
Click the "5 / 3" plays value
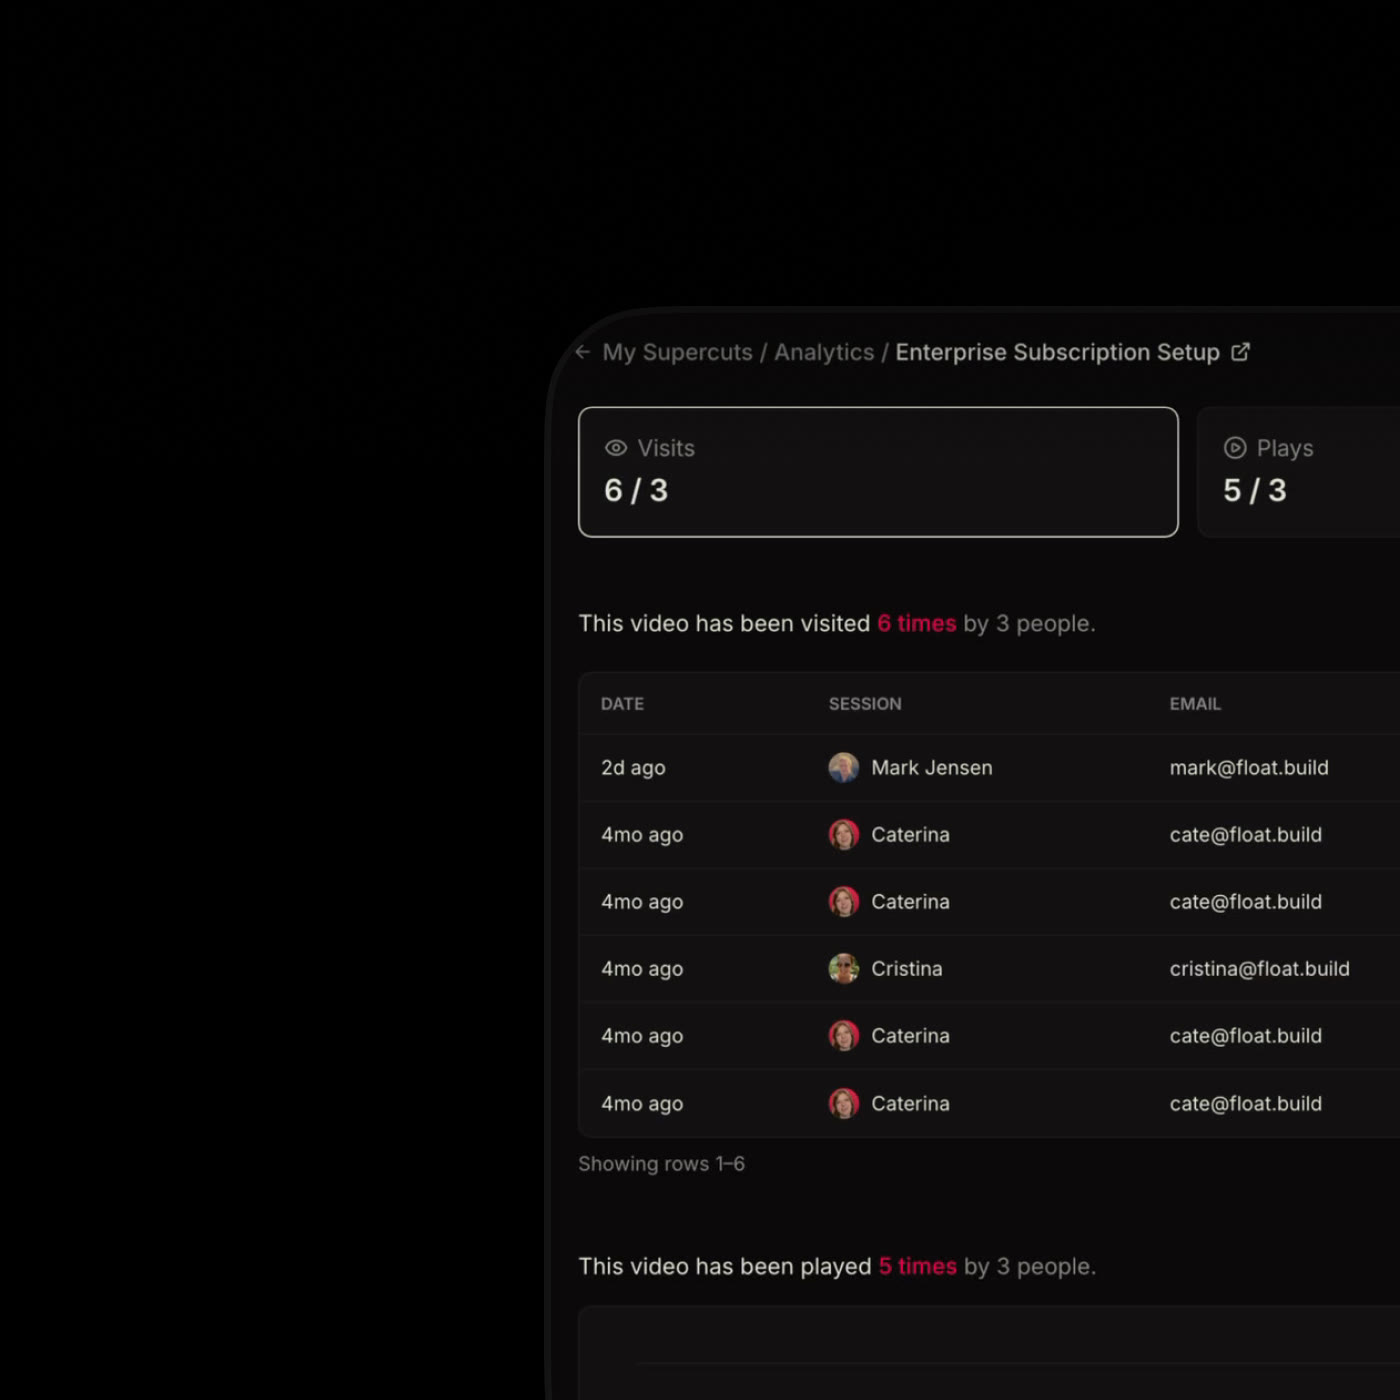click(x=1255, y=490)
